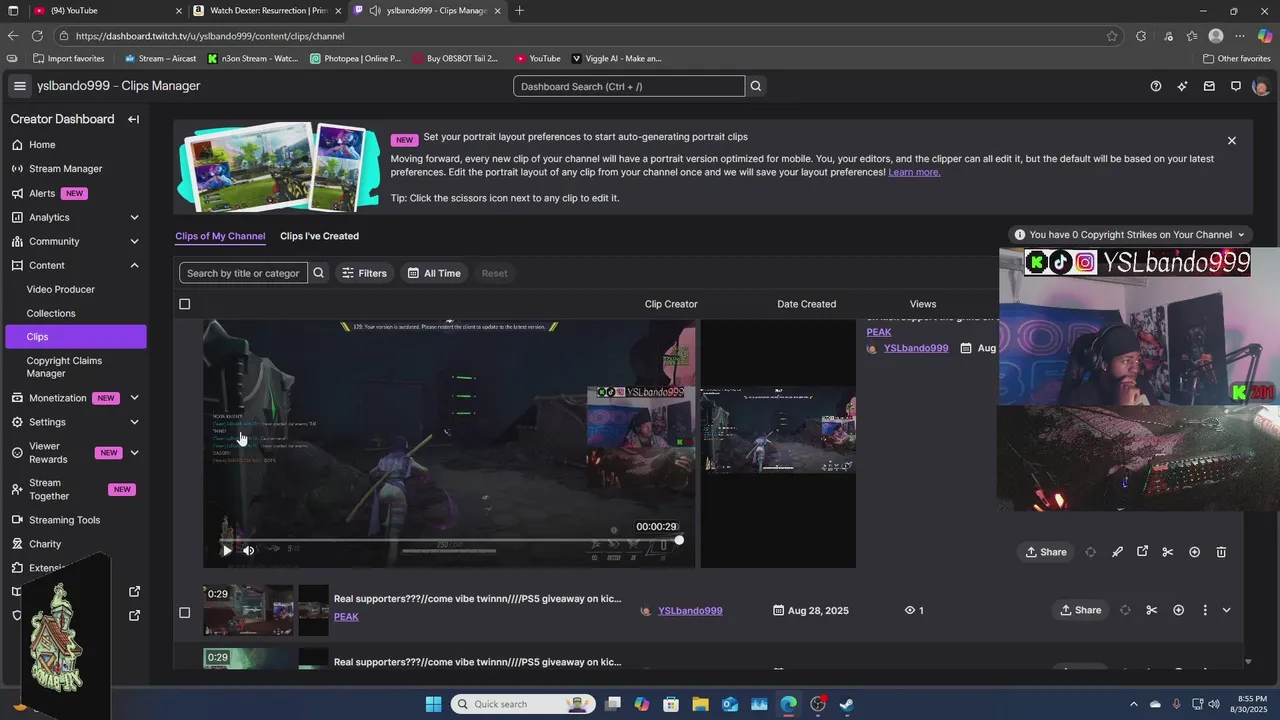1280x720 pixels.
Task: Collapse the Creator Dashboard sidebar
Action: pos(133,119)
